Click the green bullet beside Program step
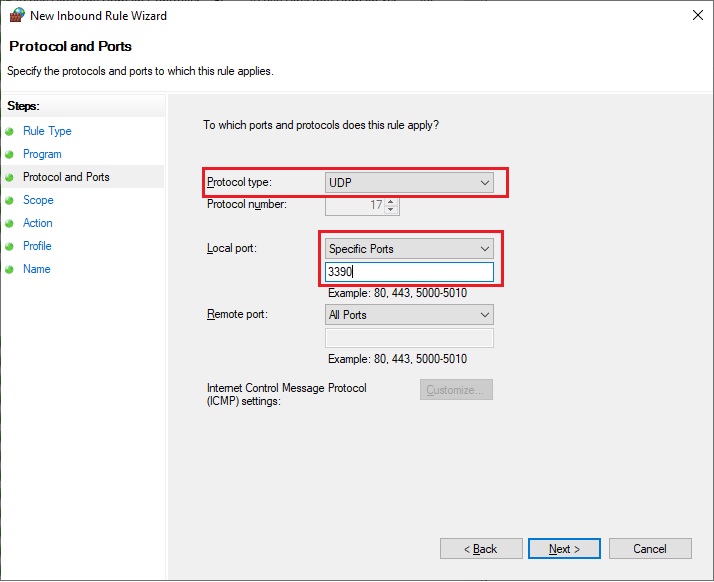This screenshot has height=582, width=714. pyautogui.click(x=10, y=155)
